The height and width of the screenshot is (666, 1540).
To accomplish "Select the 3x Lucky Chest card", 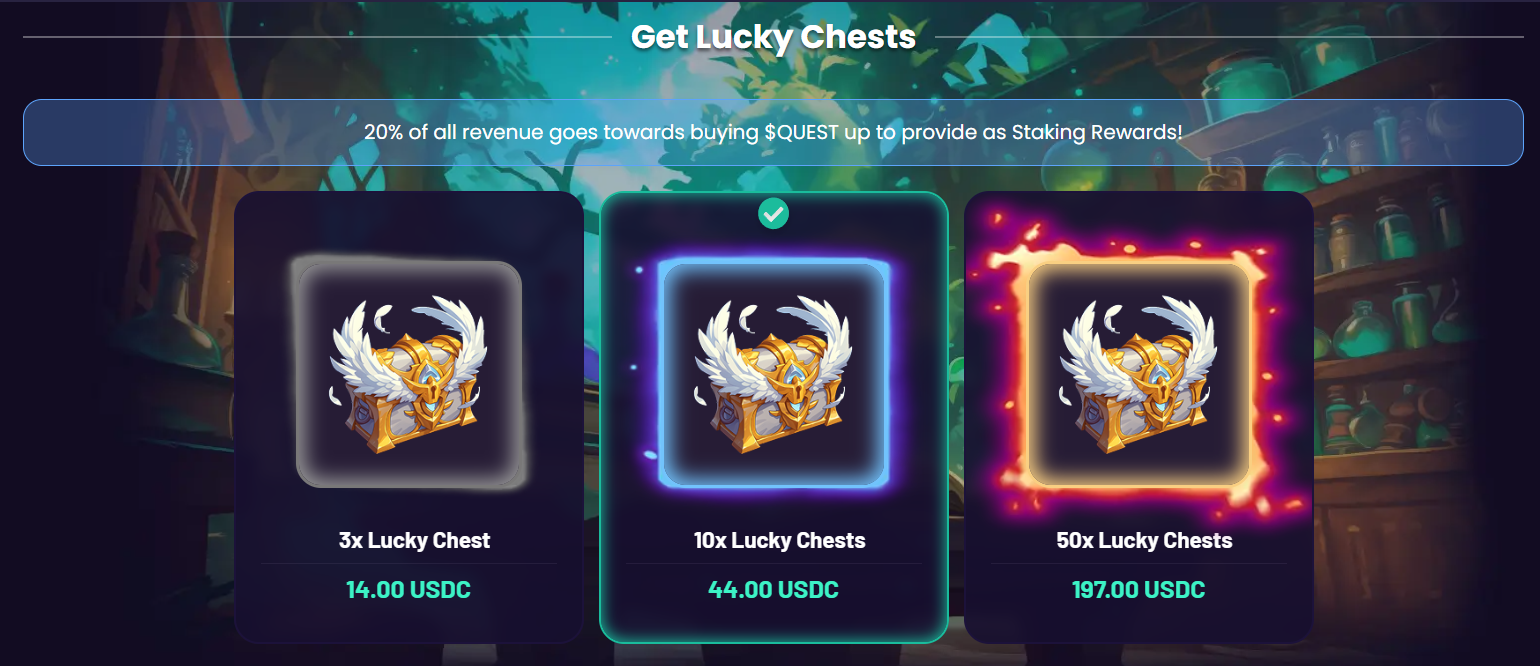I will [408, 417].
